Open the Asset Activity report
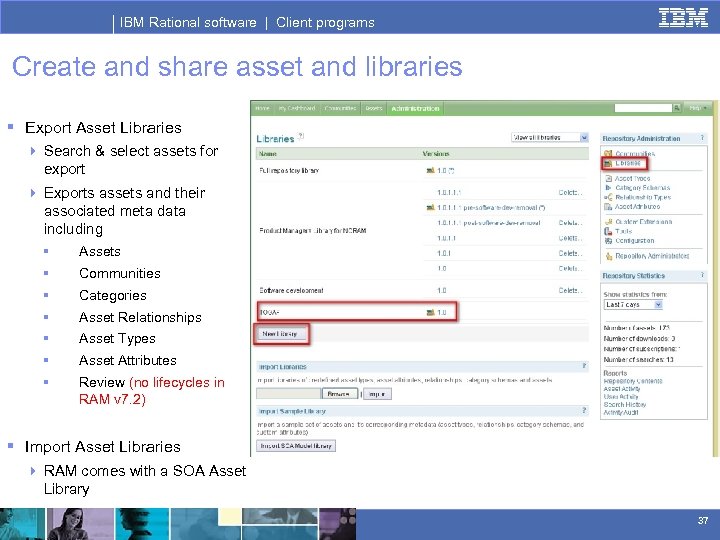 point(622,389)
